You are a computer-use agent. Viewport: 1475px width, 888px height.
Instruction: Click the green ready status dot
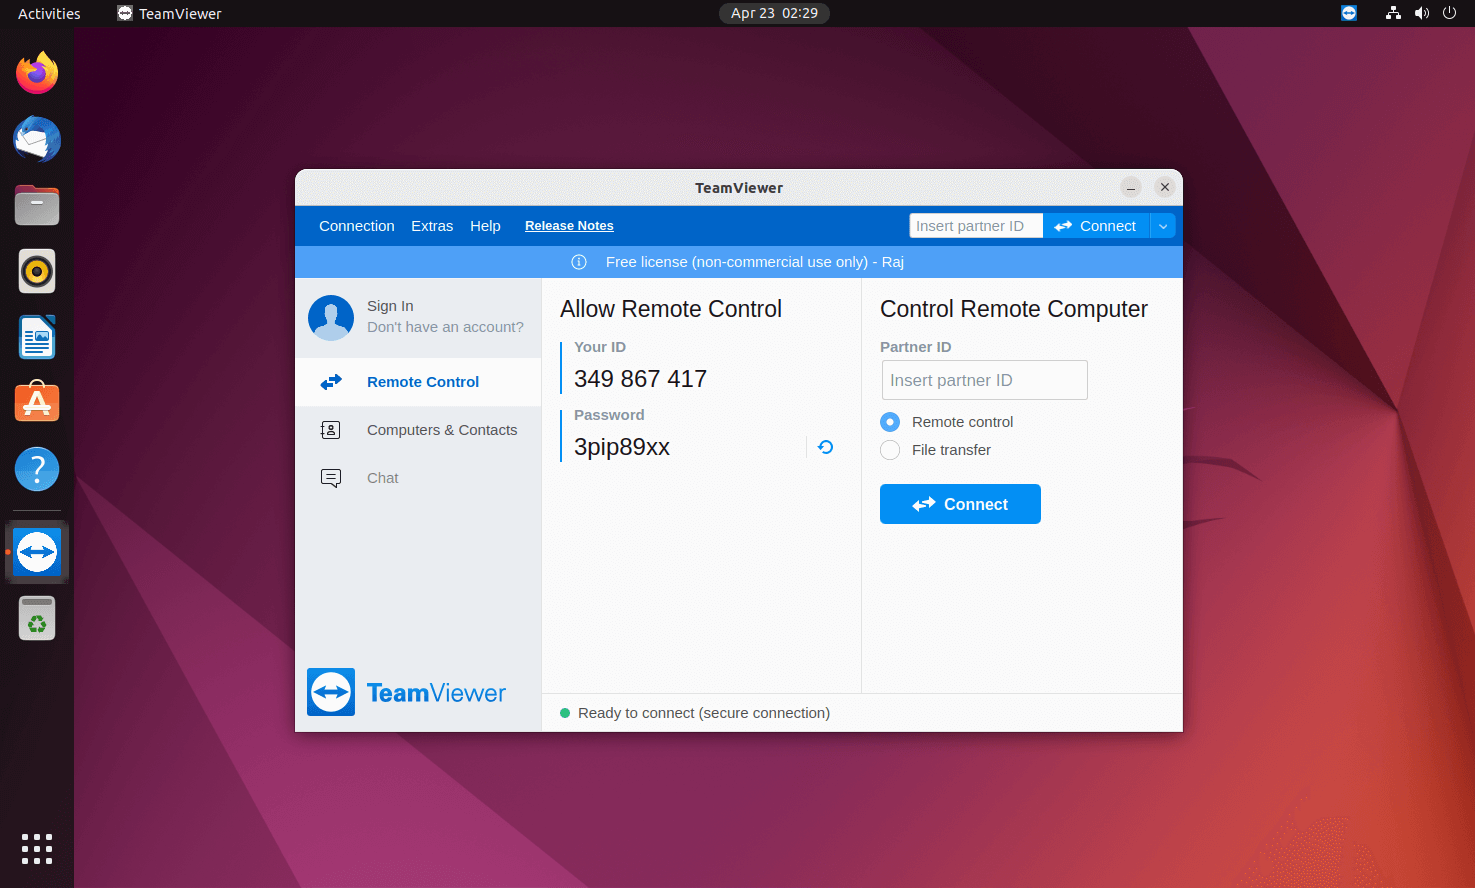click(x=565, y=713)
